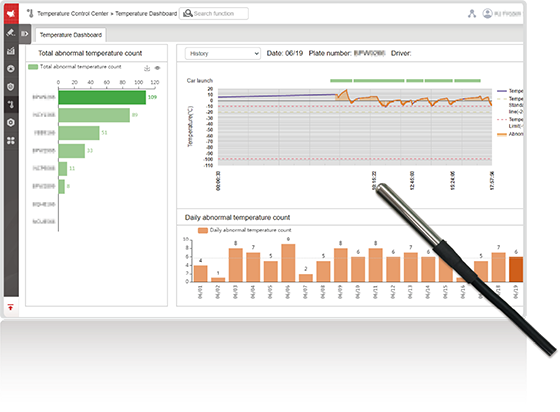Image resolution: width=560 pixels, height=412 pixels.
Task: Toggle the purple Temperature line legend
Action: click(x=510, y=91)
